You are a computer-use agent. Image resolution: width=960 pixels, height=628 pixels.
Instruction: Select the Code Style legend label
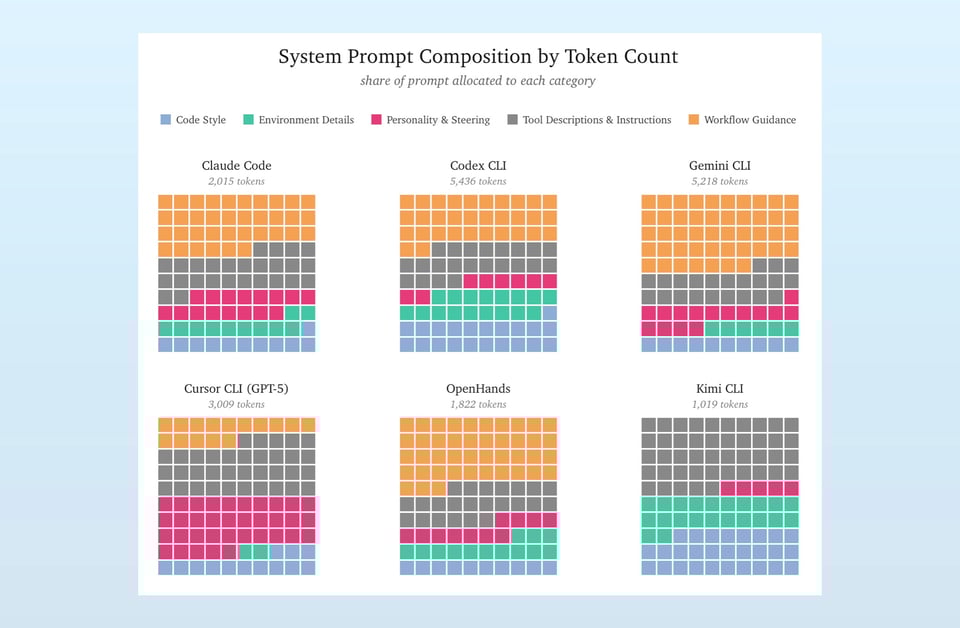pyautogui.click(x=201, y=120)
